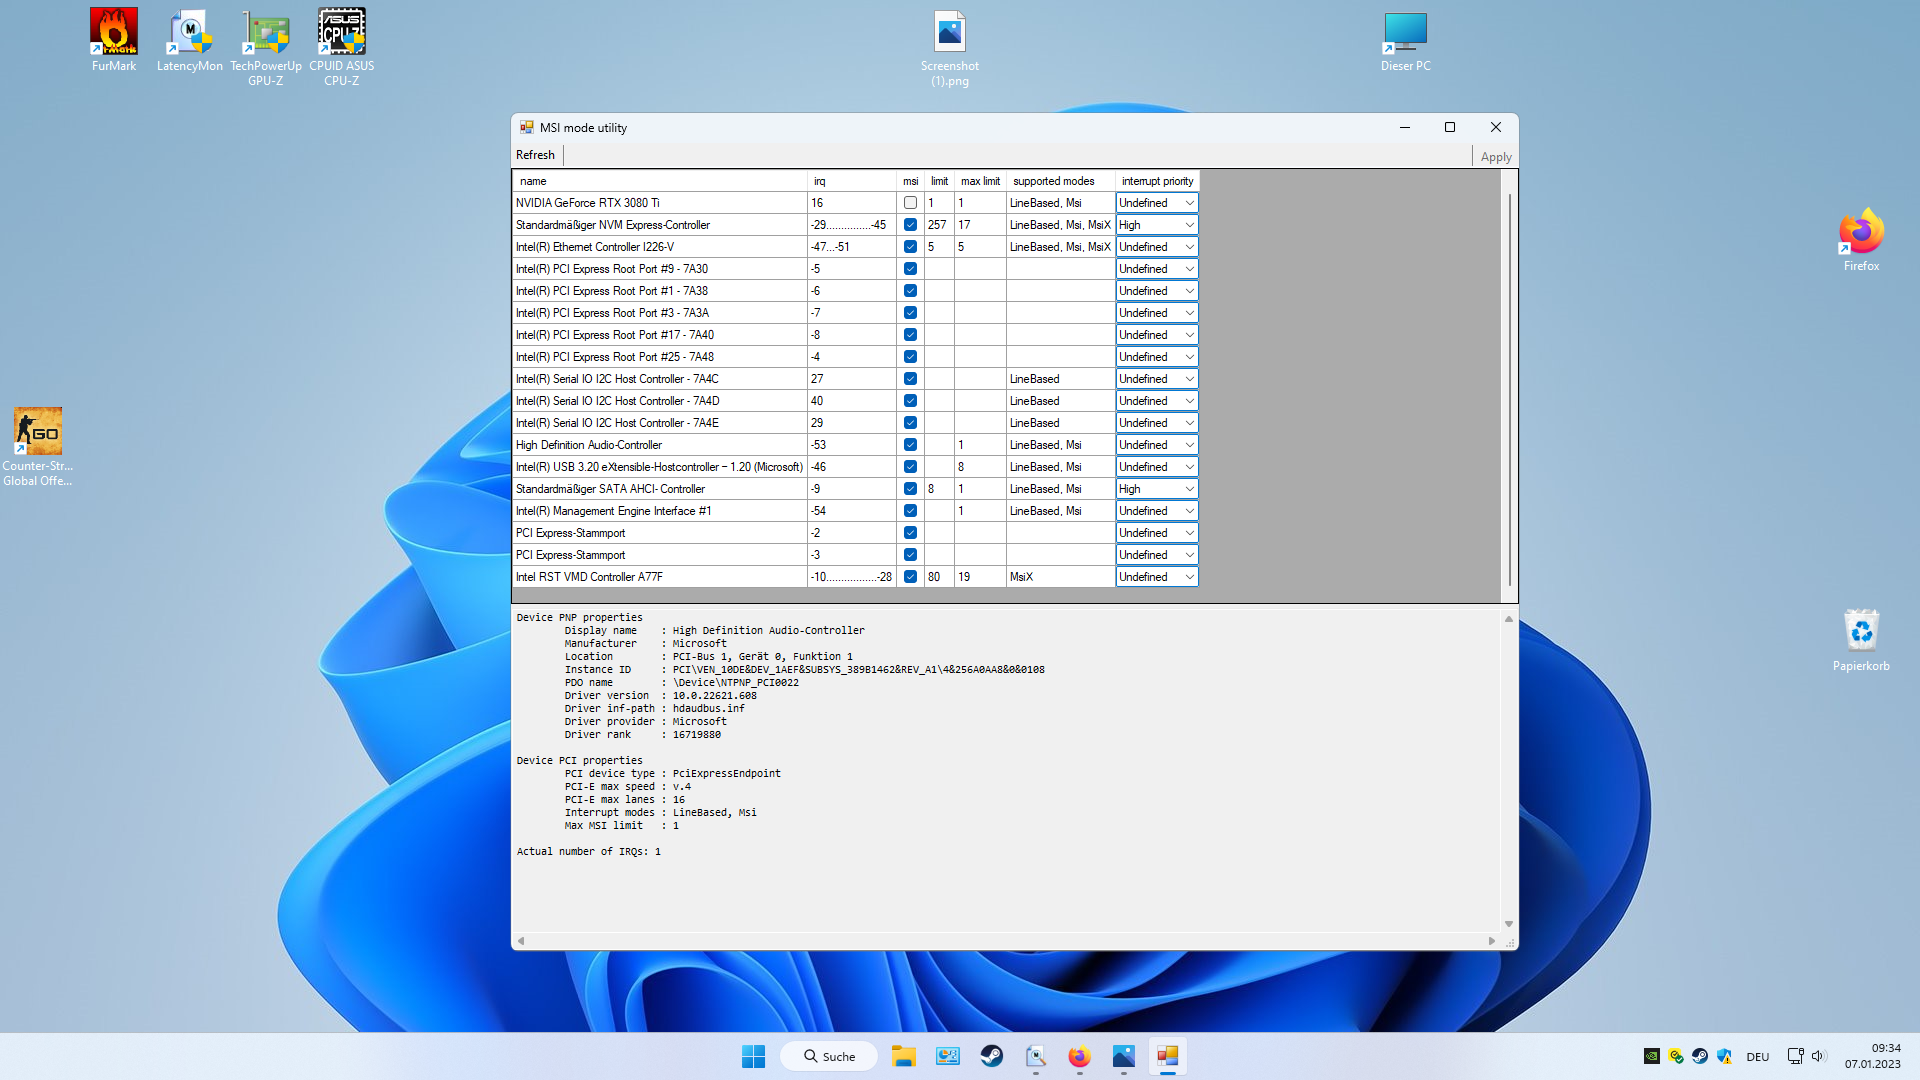Open Firefox desktop shortcut
Viewport: 1920px width, 1080px height.
1861,235
